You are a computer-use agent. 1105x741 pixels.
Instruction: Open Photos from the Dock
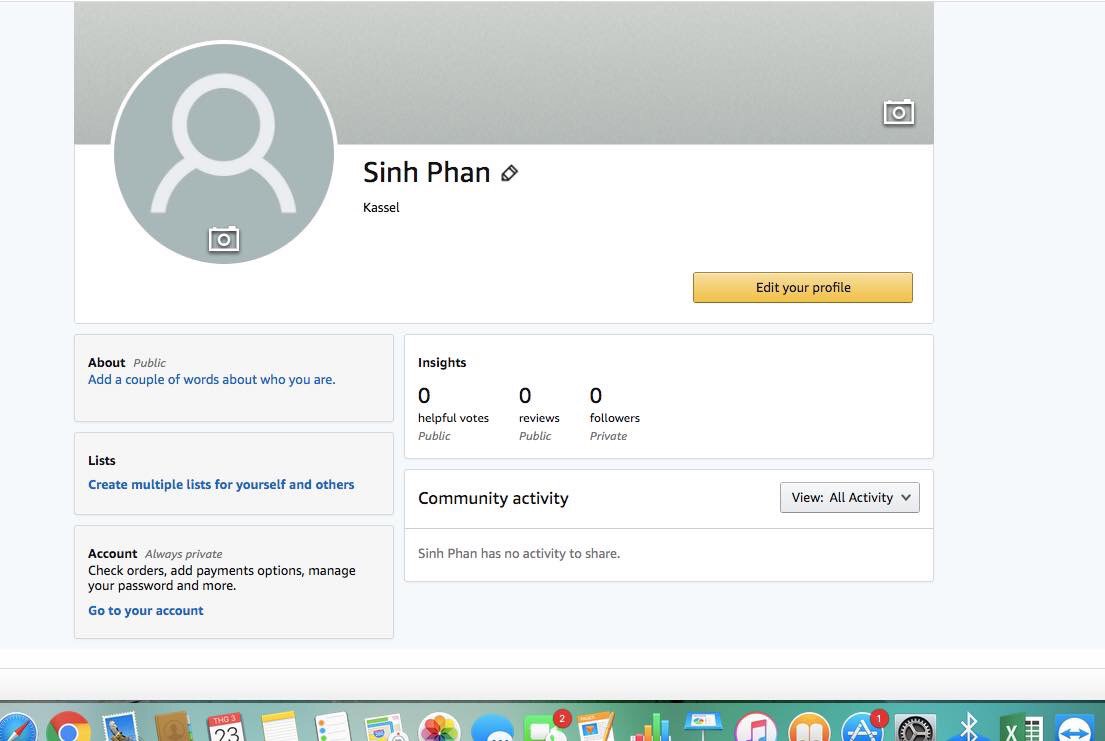pos(439,728)
